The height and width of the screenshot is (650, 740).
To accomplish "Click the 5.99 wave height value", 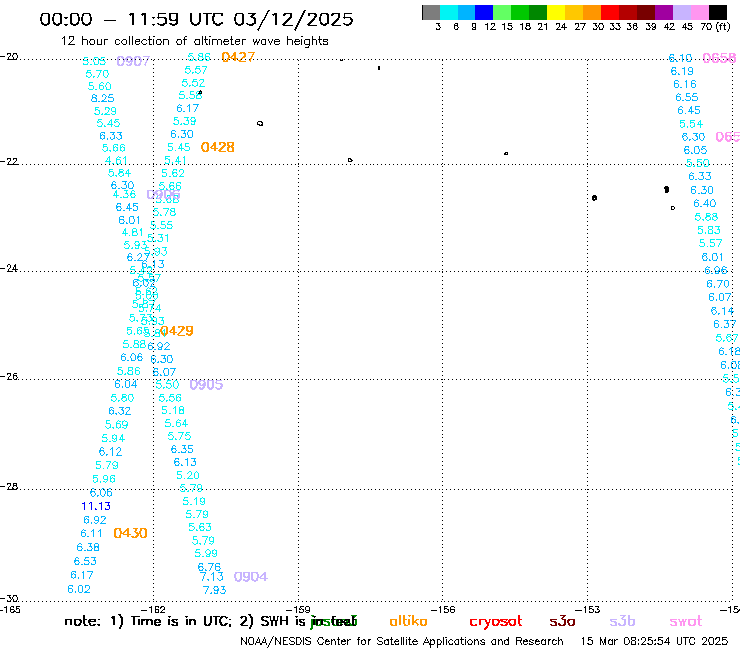I will [x=206, y=553].
